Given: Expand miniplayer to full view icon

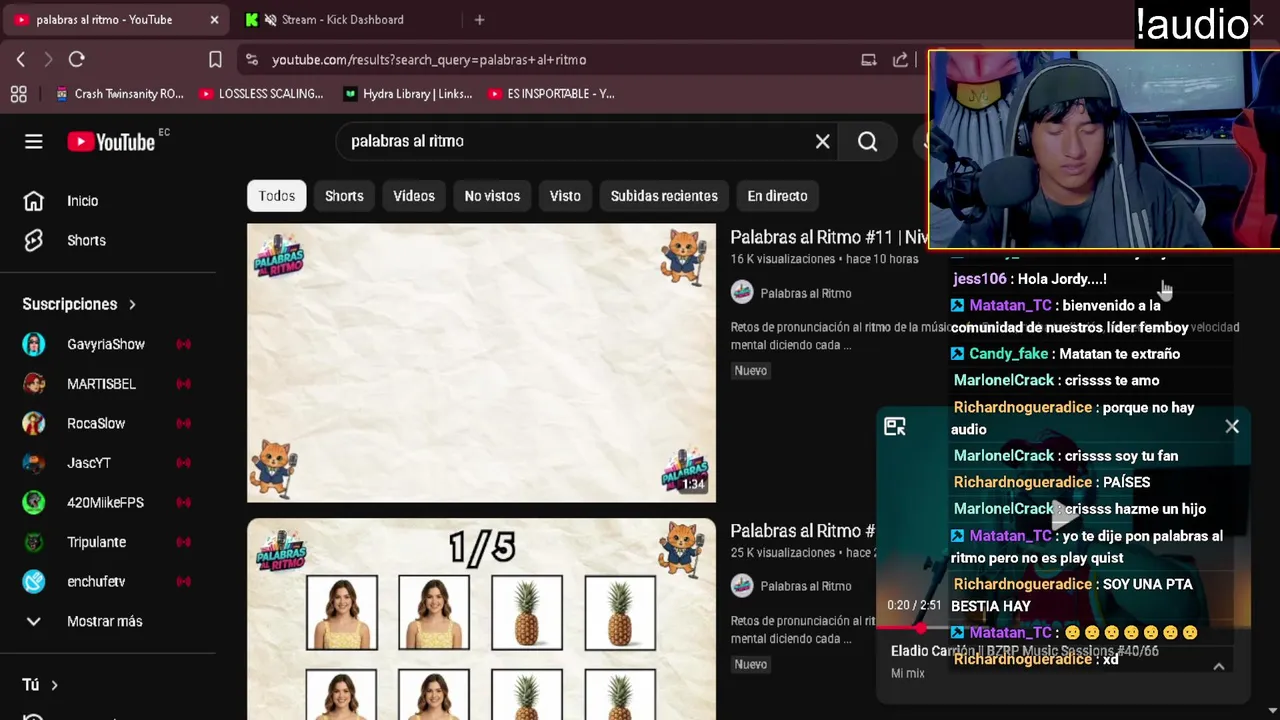Looking at the screenshot, I should click(894, 427).
